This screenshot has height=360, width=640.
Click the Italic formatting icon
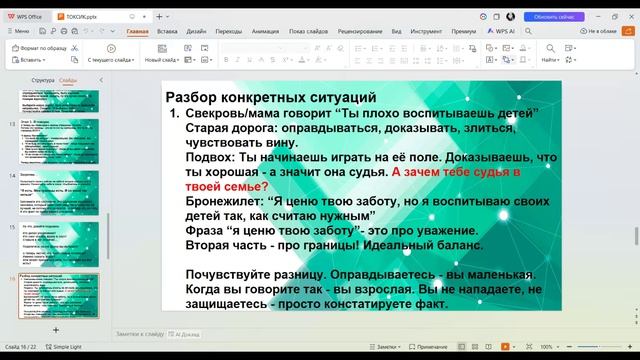pos(238,60)
